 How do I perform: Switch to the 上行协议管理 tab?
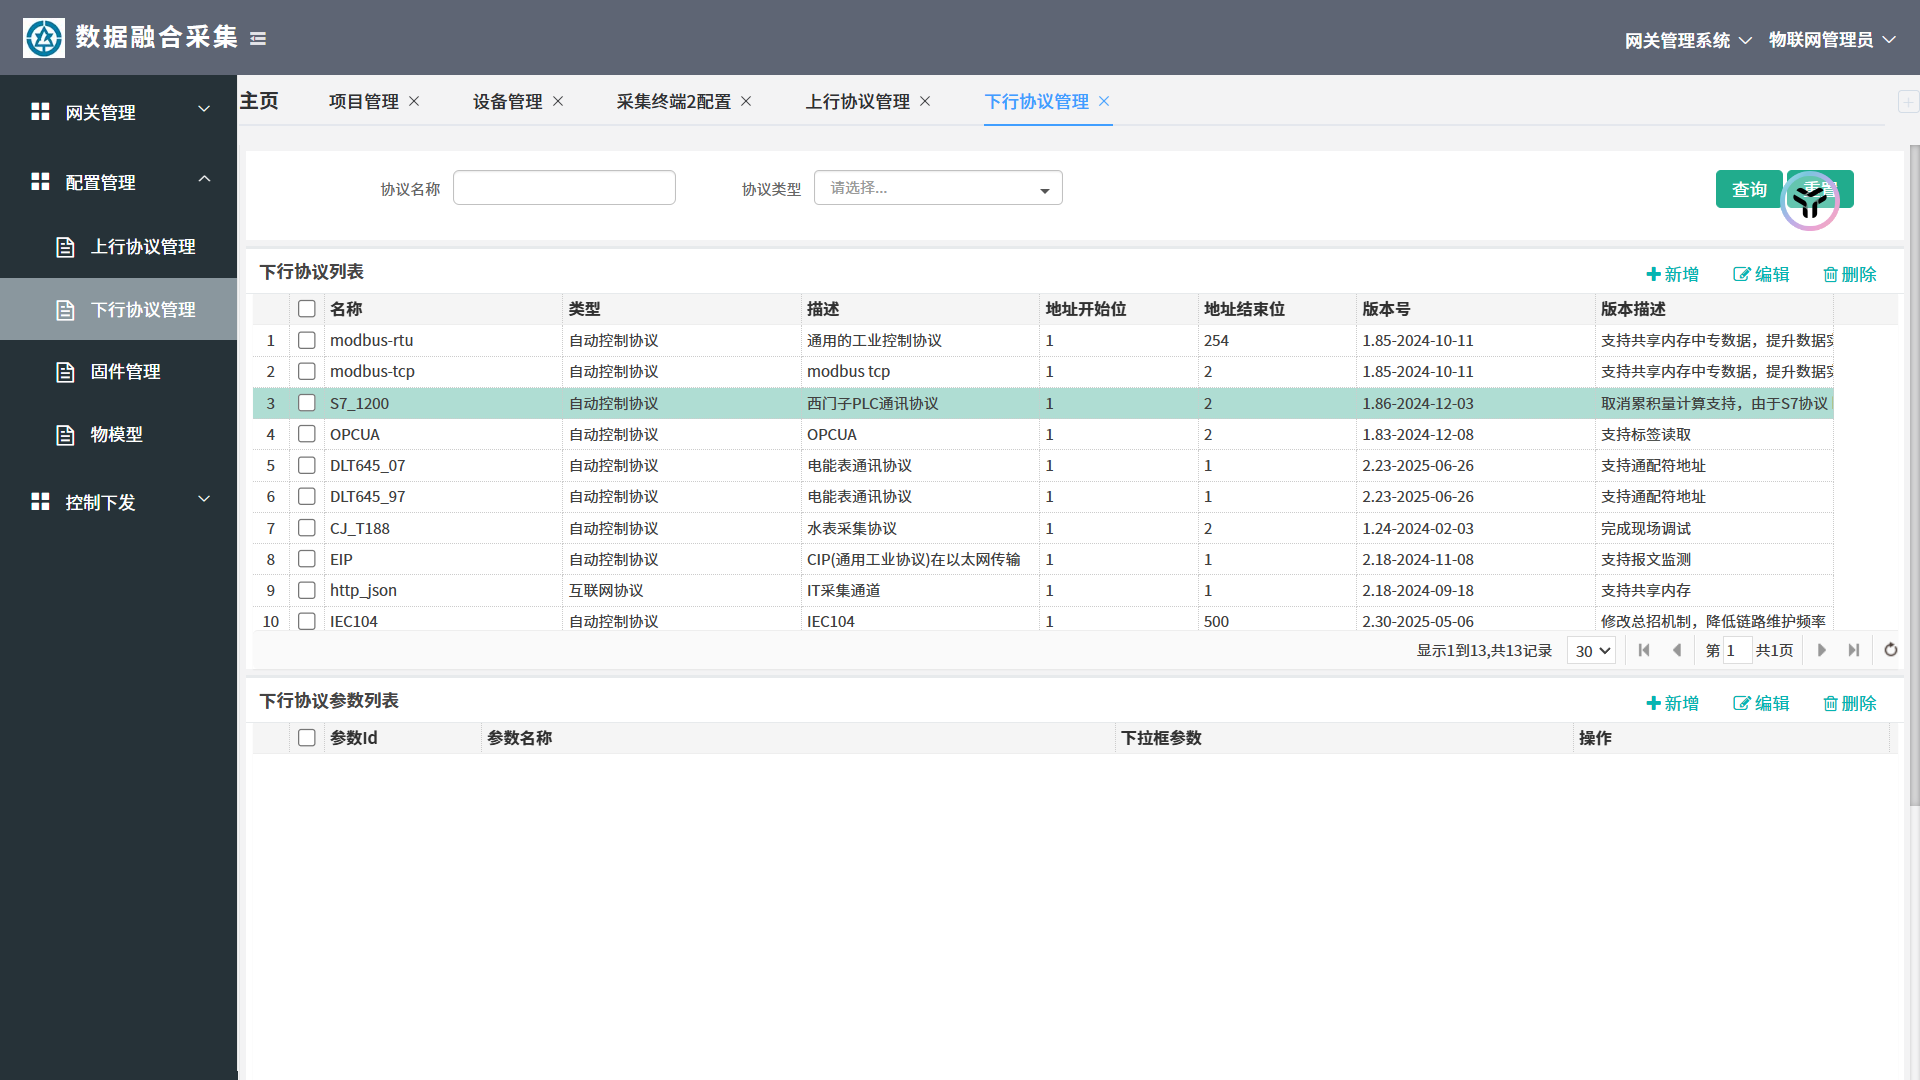coord(857,101)
